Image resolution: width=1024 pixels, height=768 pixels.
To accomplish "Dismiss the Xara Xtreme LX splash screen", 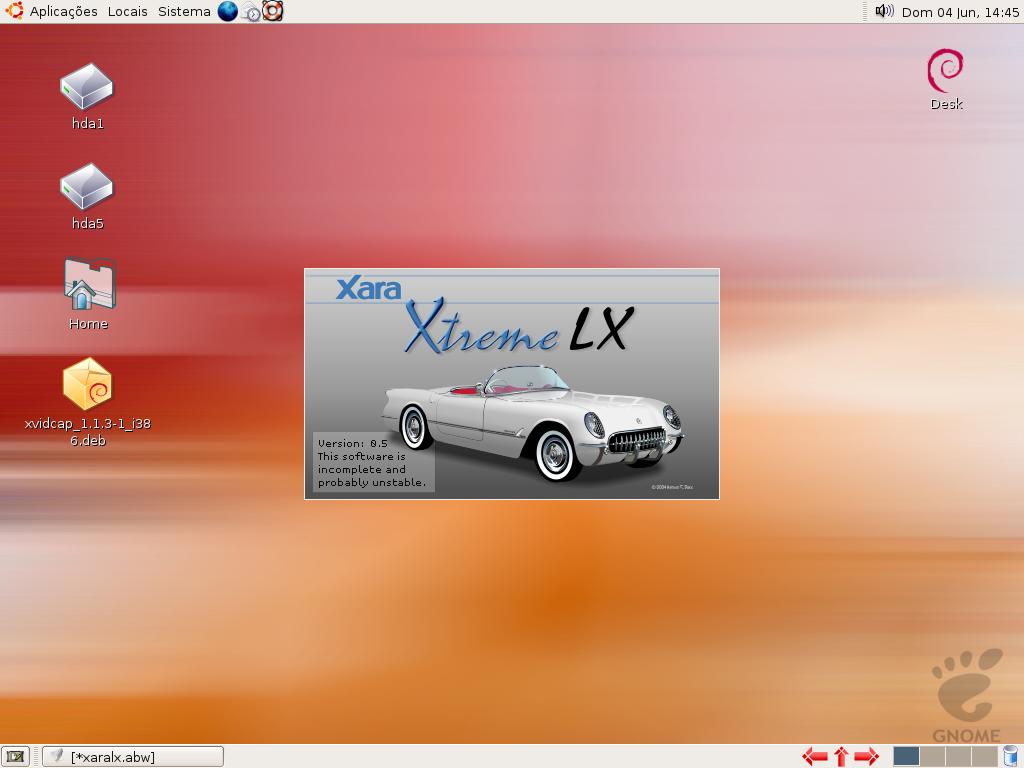I will [x=512, y=384].
